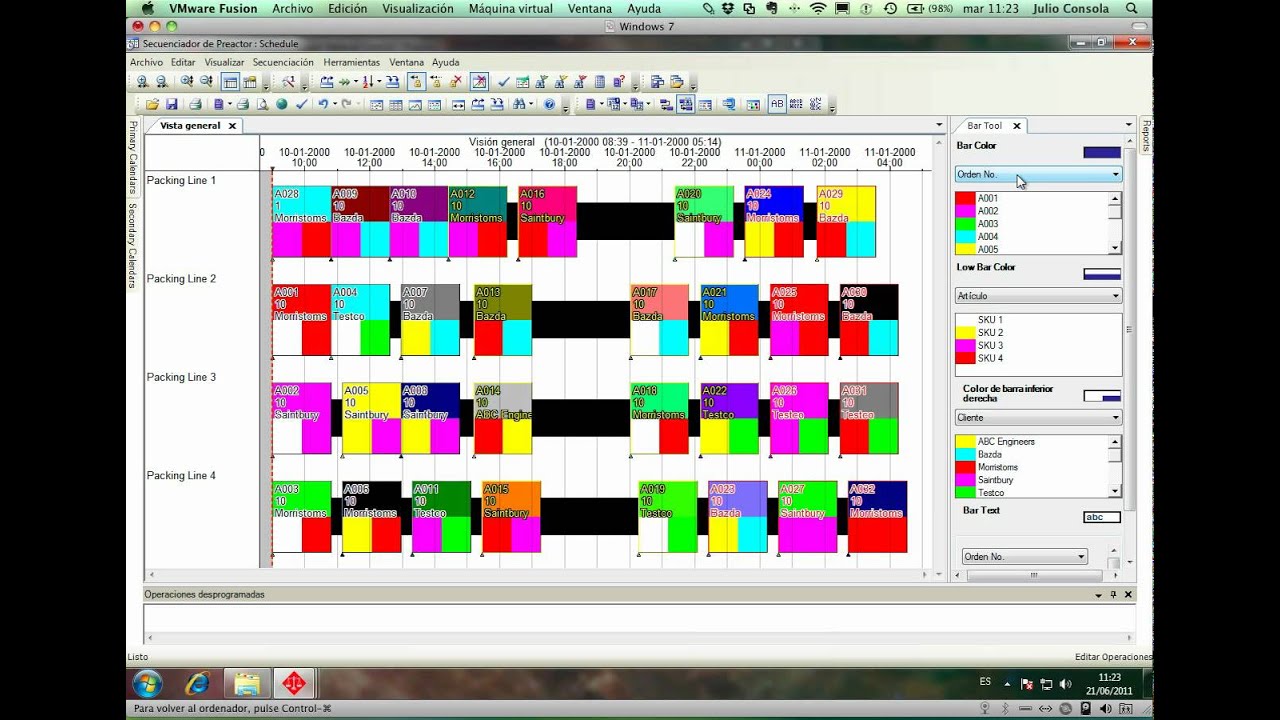This screenshot has height=720, width=1280.
Task: Toggle the highlighted padlock lock operations button
Action: [x=416, y=82]
